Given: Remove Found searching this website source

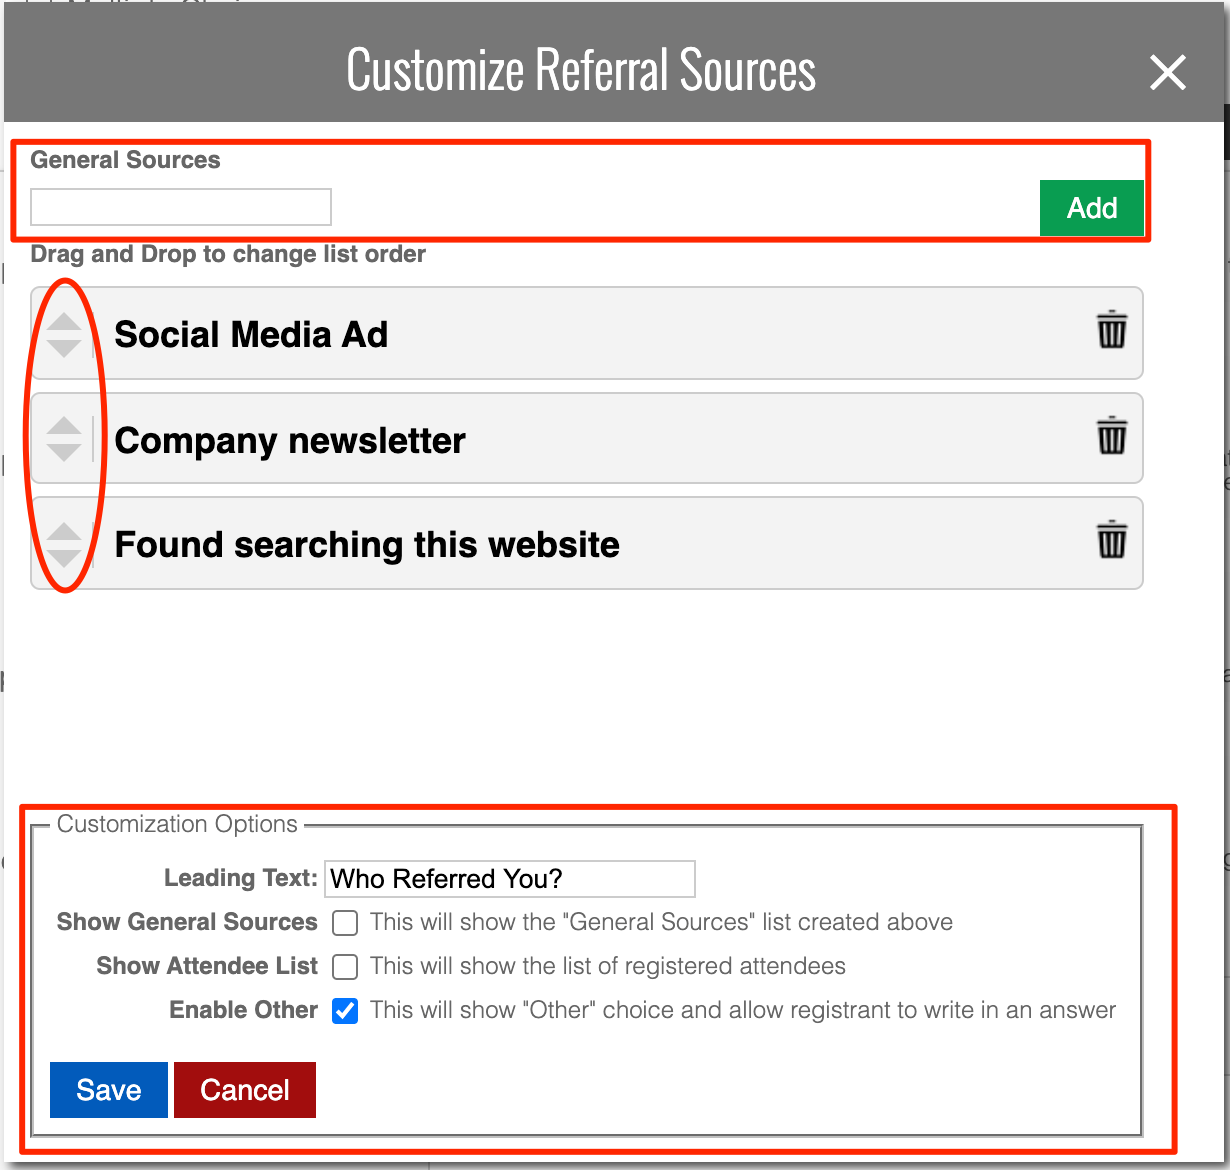Looking at the screenshot, I should point(1112,540).
